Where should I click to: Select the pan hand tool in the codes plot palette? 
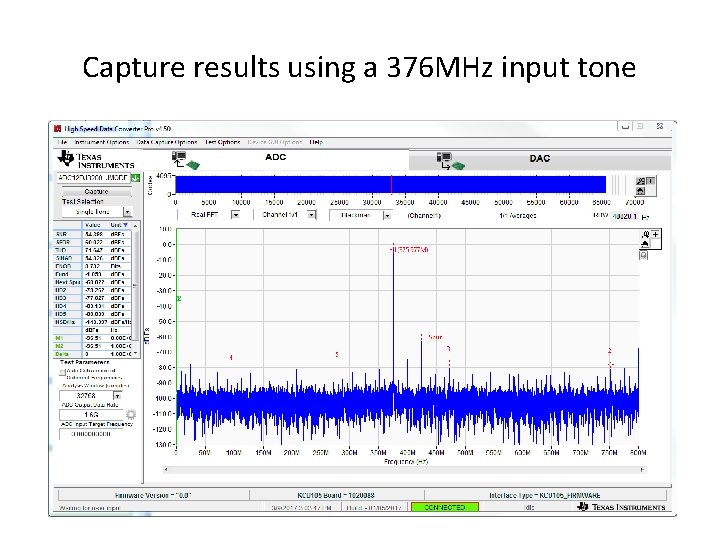[641, 190]
